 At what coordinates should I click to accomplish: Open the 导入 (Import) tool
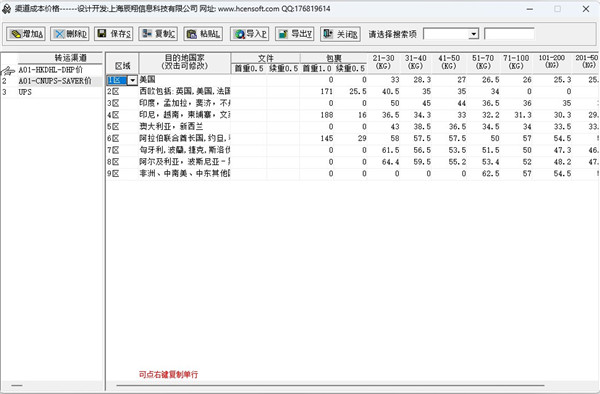pyautogui.click(x=249, y=34)
